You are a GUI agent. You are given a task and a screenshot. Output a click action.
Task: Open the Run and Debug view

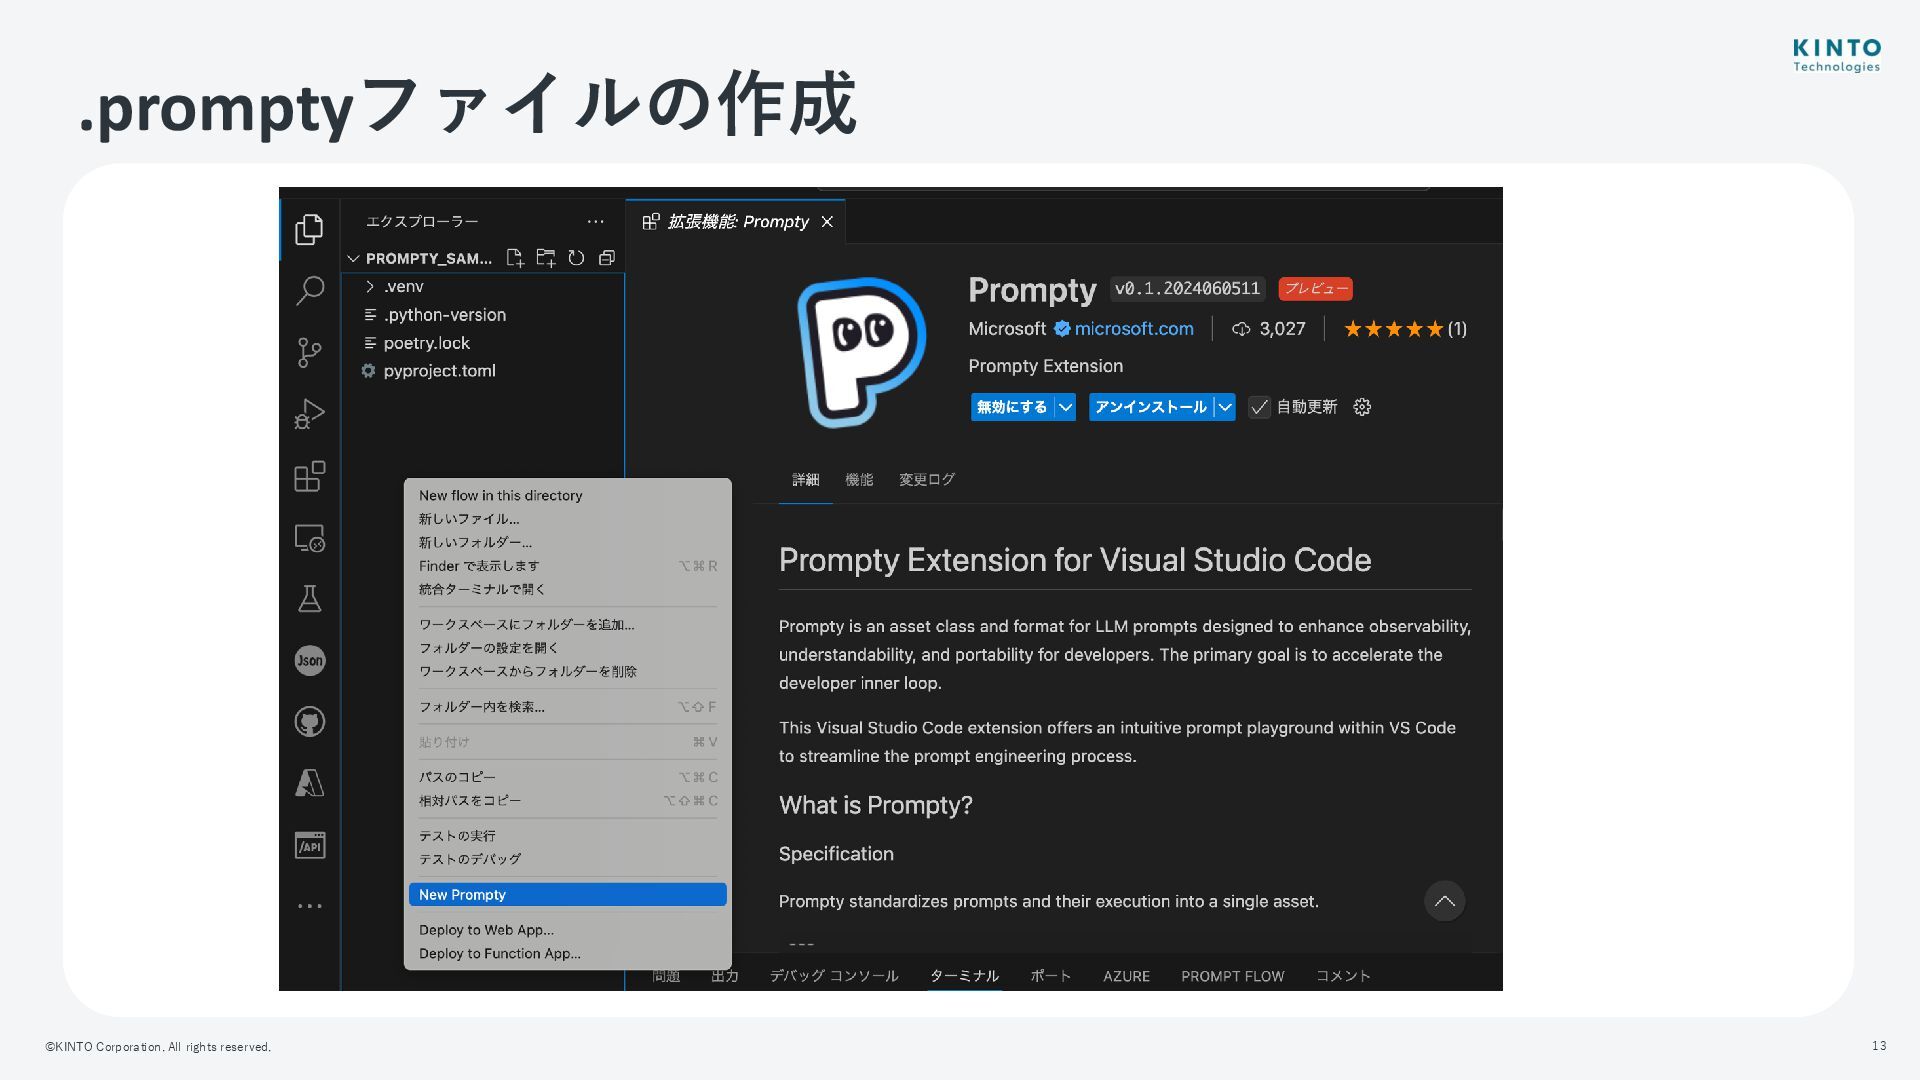(x=309, y=414)
